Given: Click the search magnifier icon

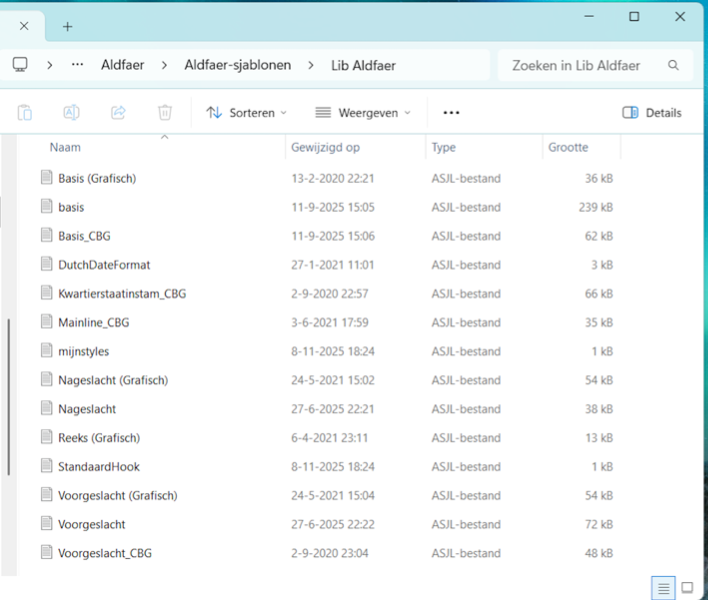Looking at the screenshot, I should pos(674,65).
